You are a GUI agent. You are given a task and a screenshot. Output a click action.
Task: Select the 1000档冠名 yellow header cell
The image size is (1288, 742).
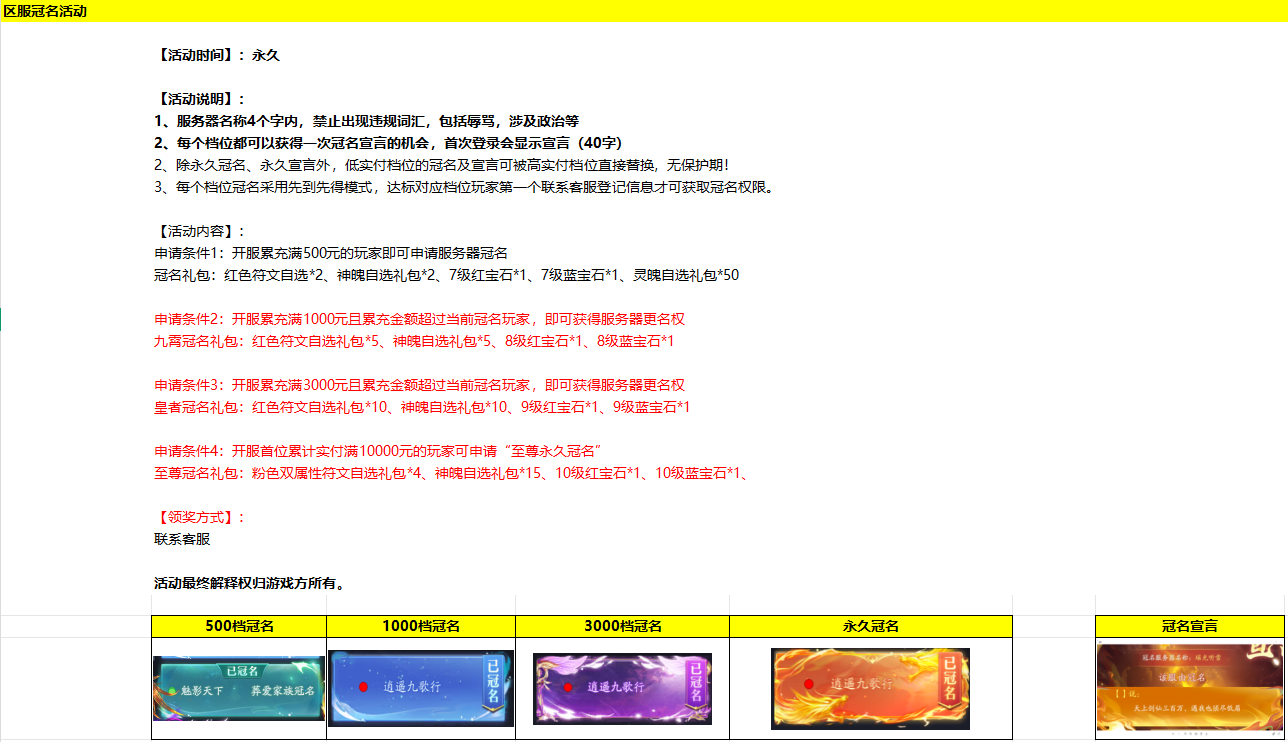pos(421,626)
